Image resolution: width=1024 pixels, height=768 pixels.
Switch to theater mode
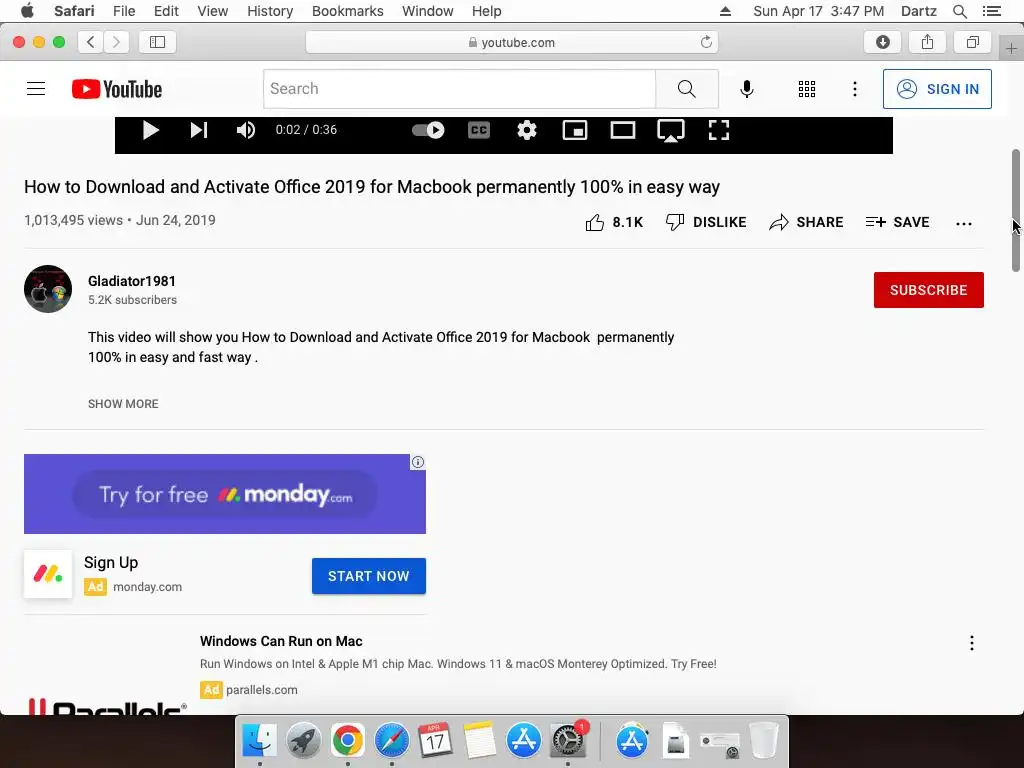[x=622, y=130]
